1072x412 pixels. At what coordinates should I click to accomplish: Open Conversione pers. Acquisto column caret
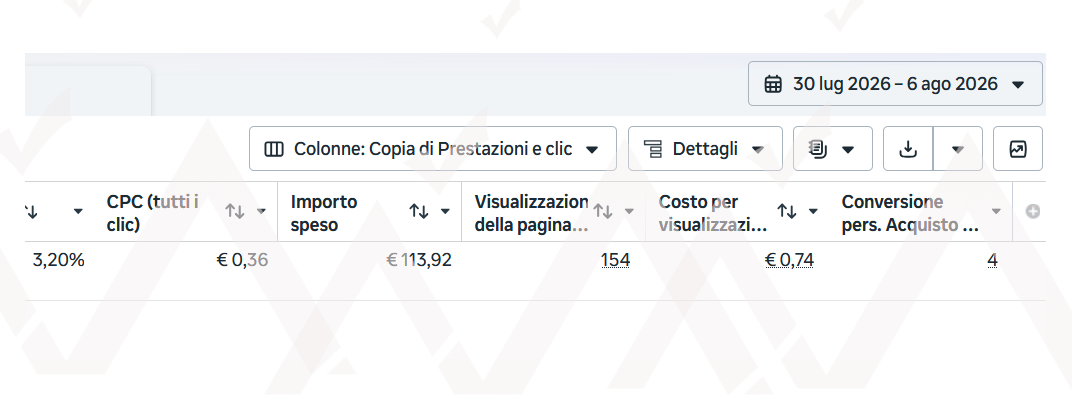pyautogui.click(x=996, y=212)
